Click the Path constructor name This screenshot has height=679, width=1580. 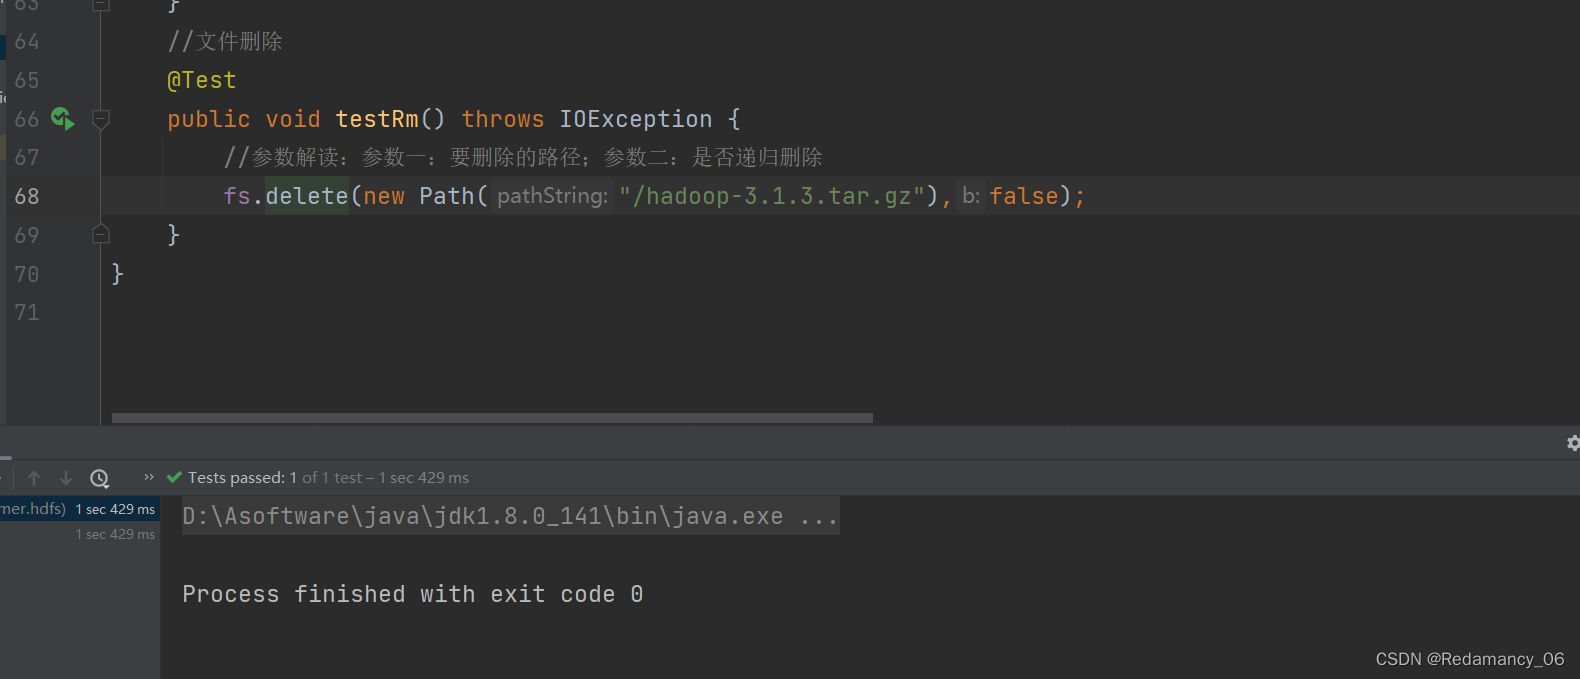446,196
